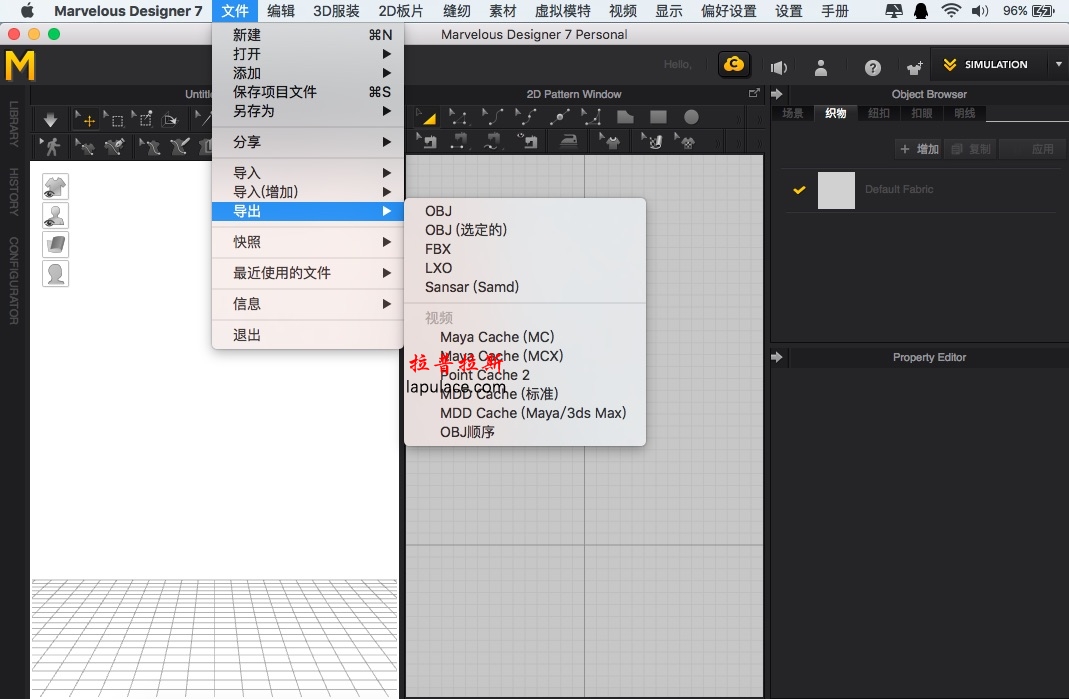Image resolution: width=1069 pixels, height=699 pixels.
Task: Open the SIMULATION mode dropdown arrow
Action: [x=1059, y=65]
